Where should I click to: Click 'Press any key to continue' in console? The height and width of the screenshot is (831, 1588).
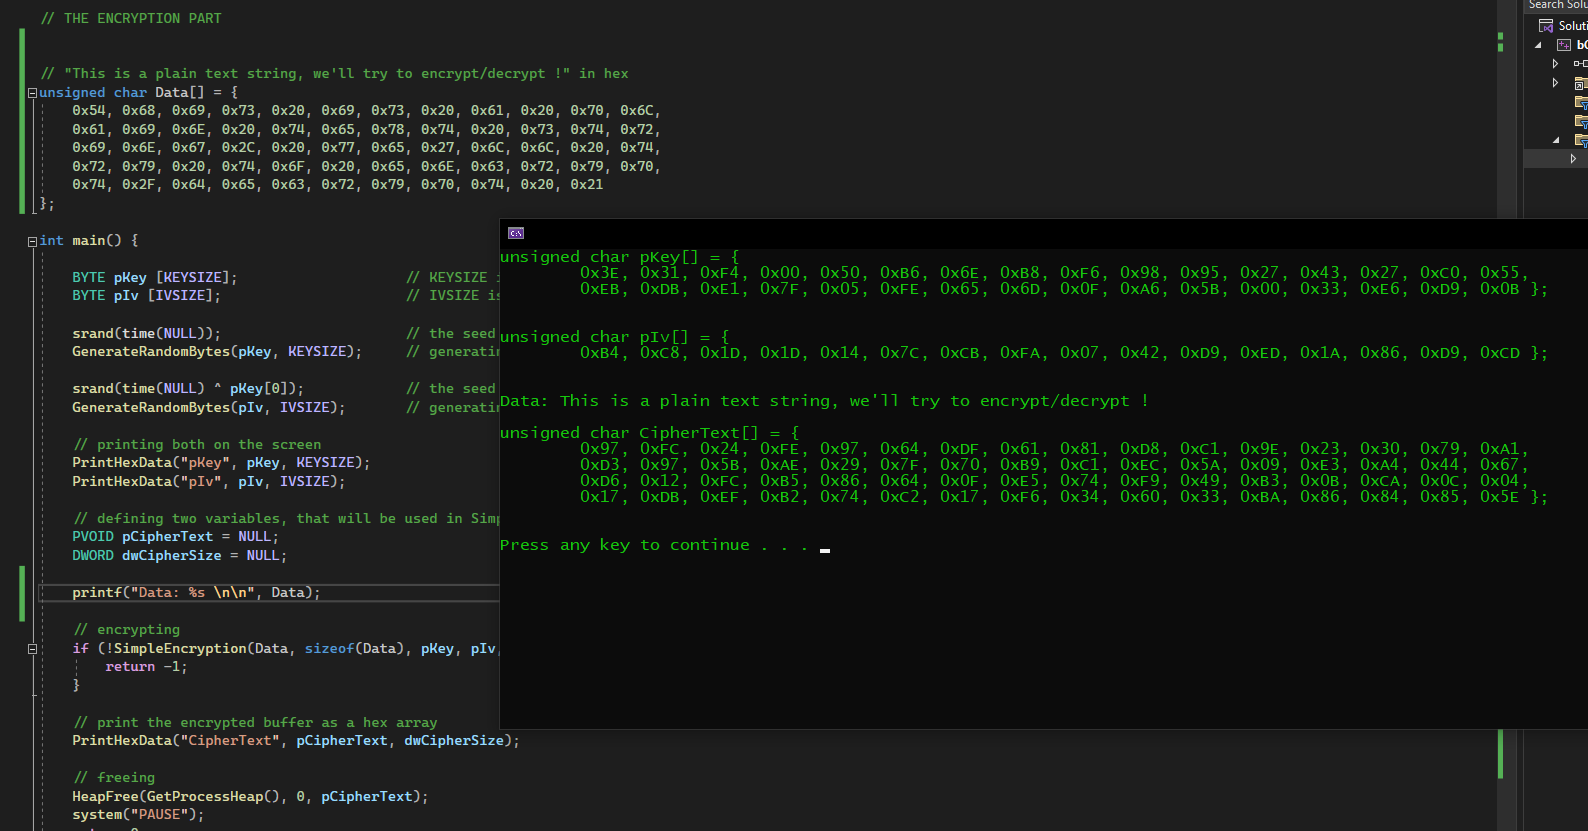pos(625,545)
